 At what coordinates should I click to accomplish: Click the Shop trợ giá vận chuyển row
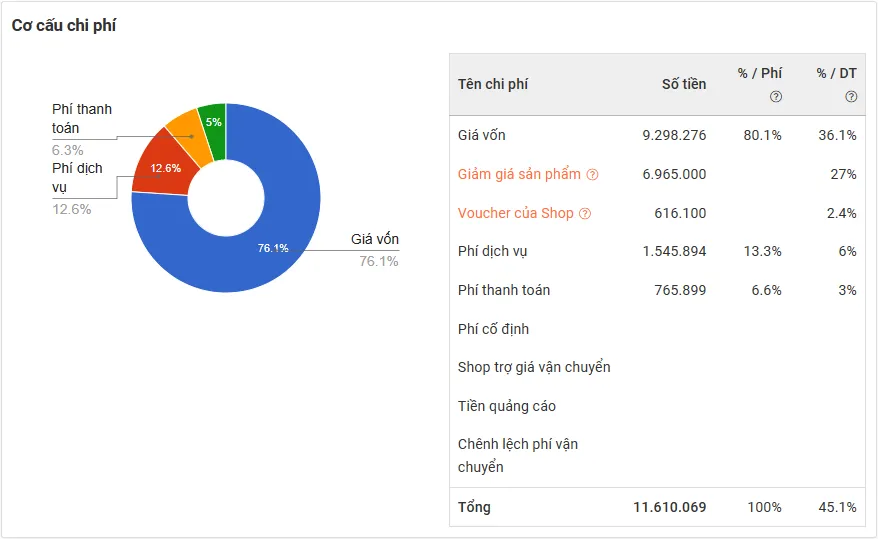(x=534, y=367)
